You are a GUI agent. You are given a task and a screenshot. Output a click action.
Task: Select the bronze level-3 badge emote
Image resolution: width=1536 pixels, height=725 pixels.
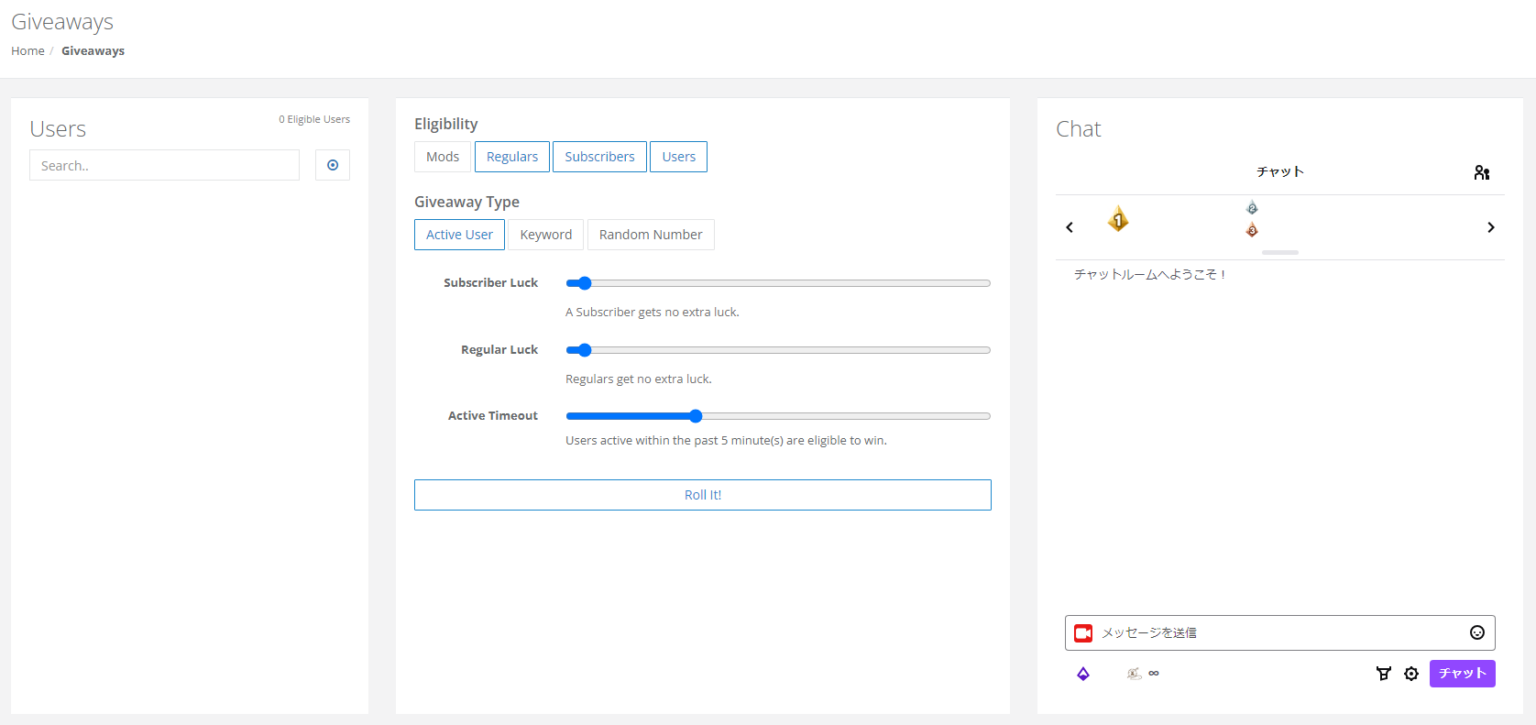(1252, 229)
